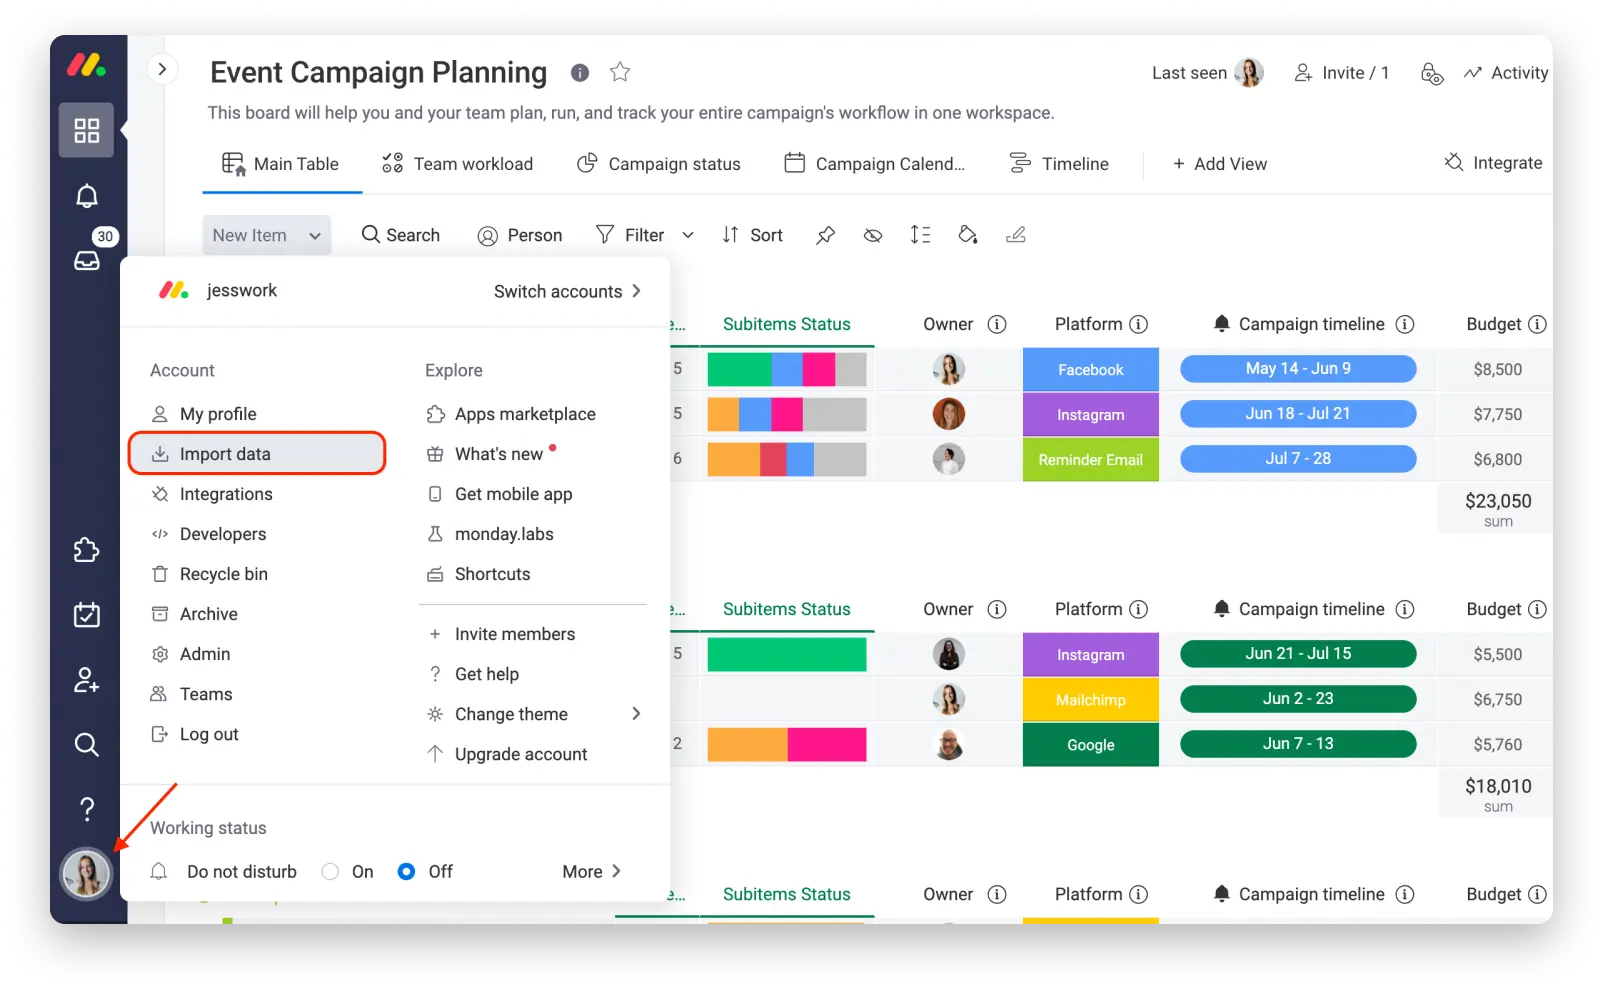Click the invite person icon in sidebar

(87, 680)
